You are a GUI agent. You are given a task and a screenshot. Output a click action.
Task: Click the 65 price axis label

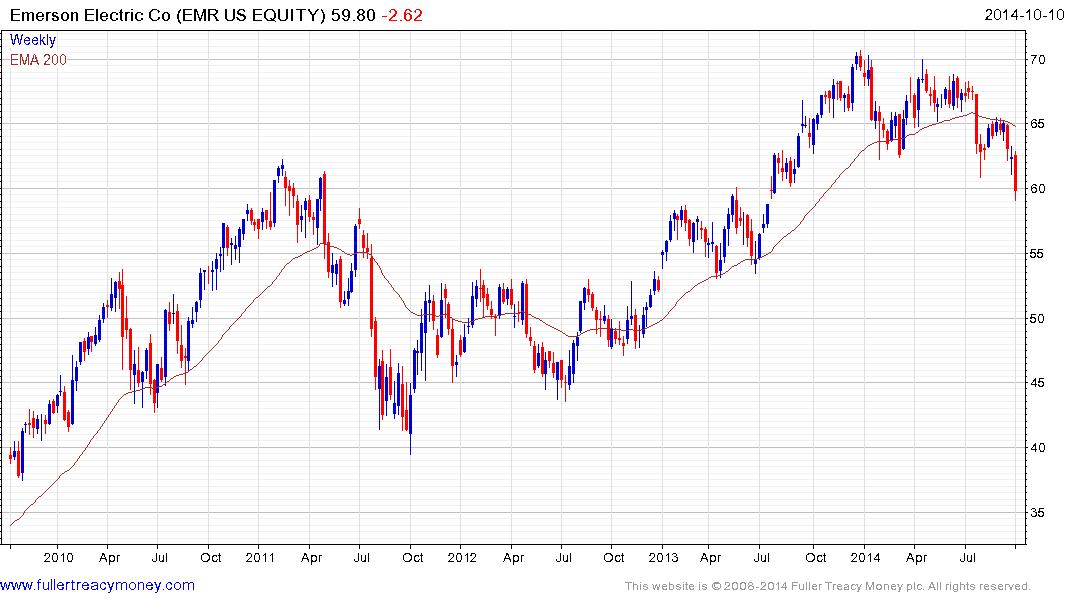tap(1038, 124)
